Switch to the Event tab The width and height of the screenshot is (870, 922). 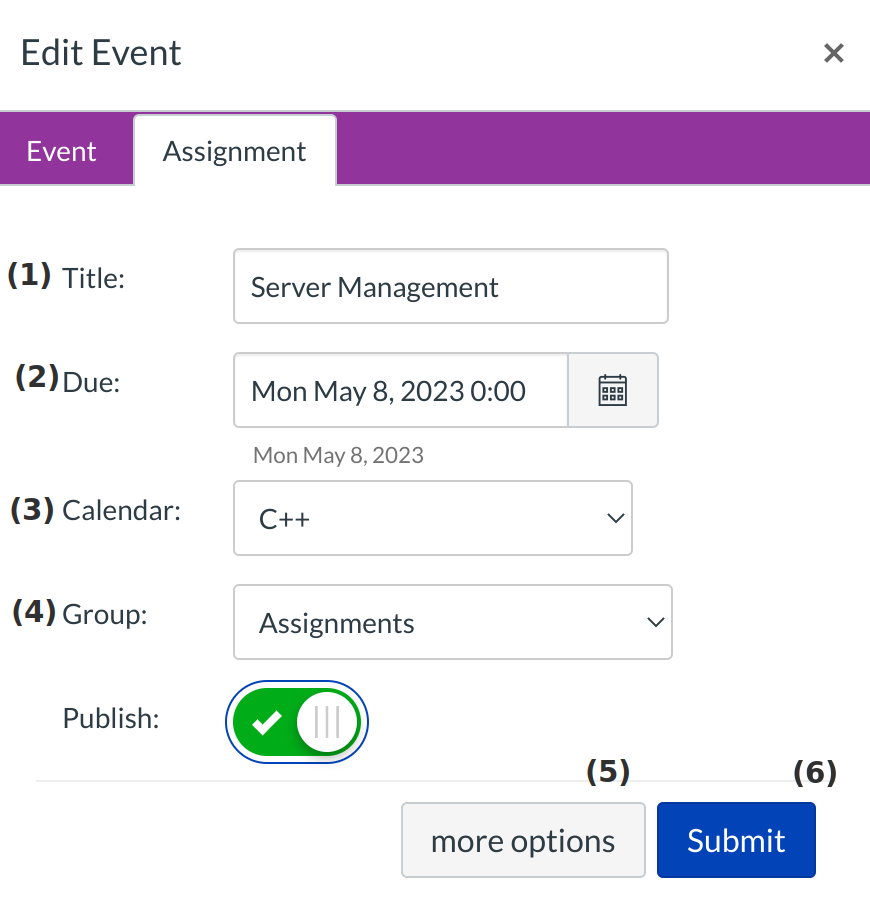(62, 151)
